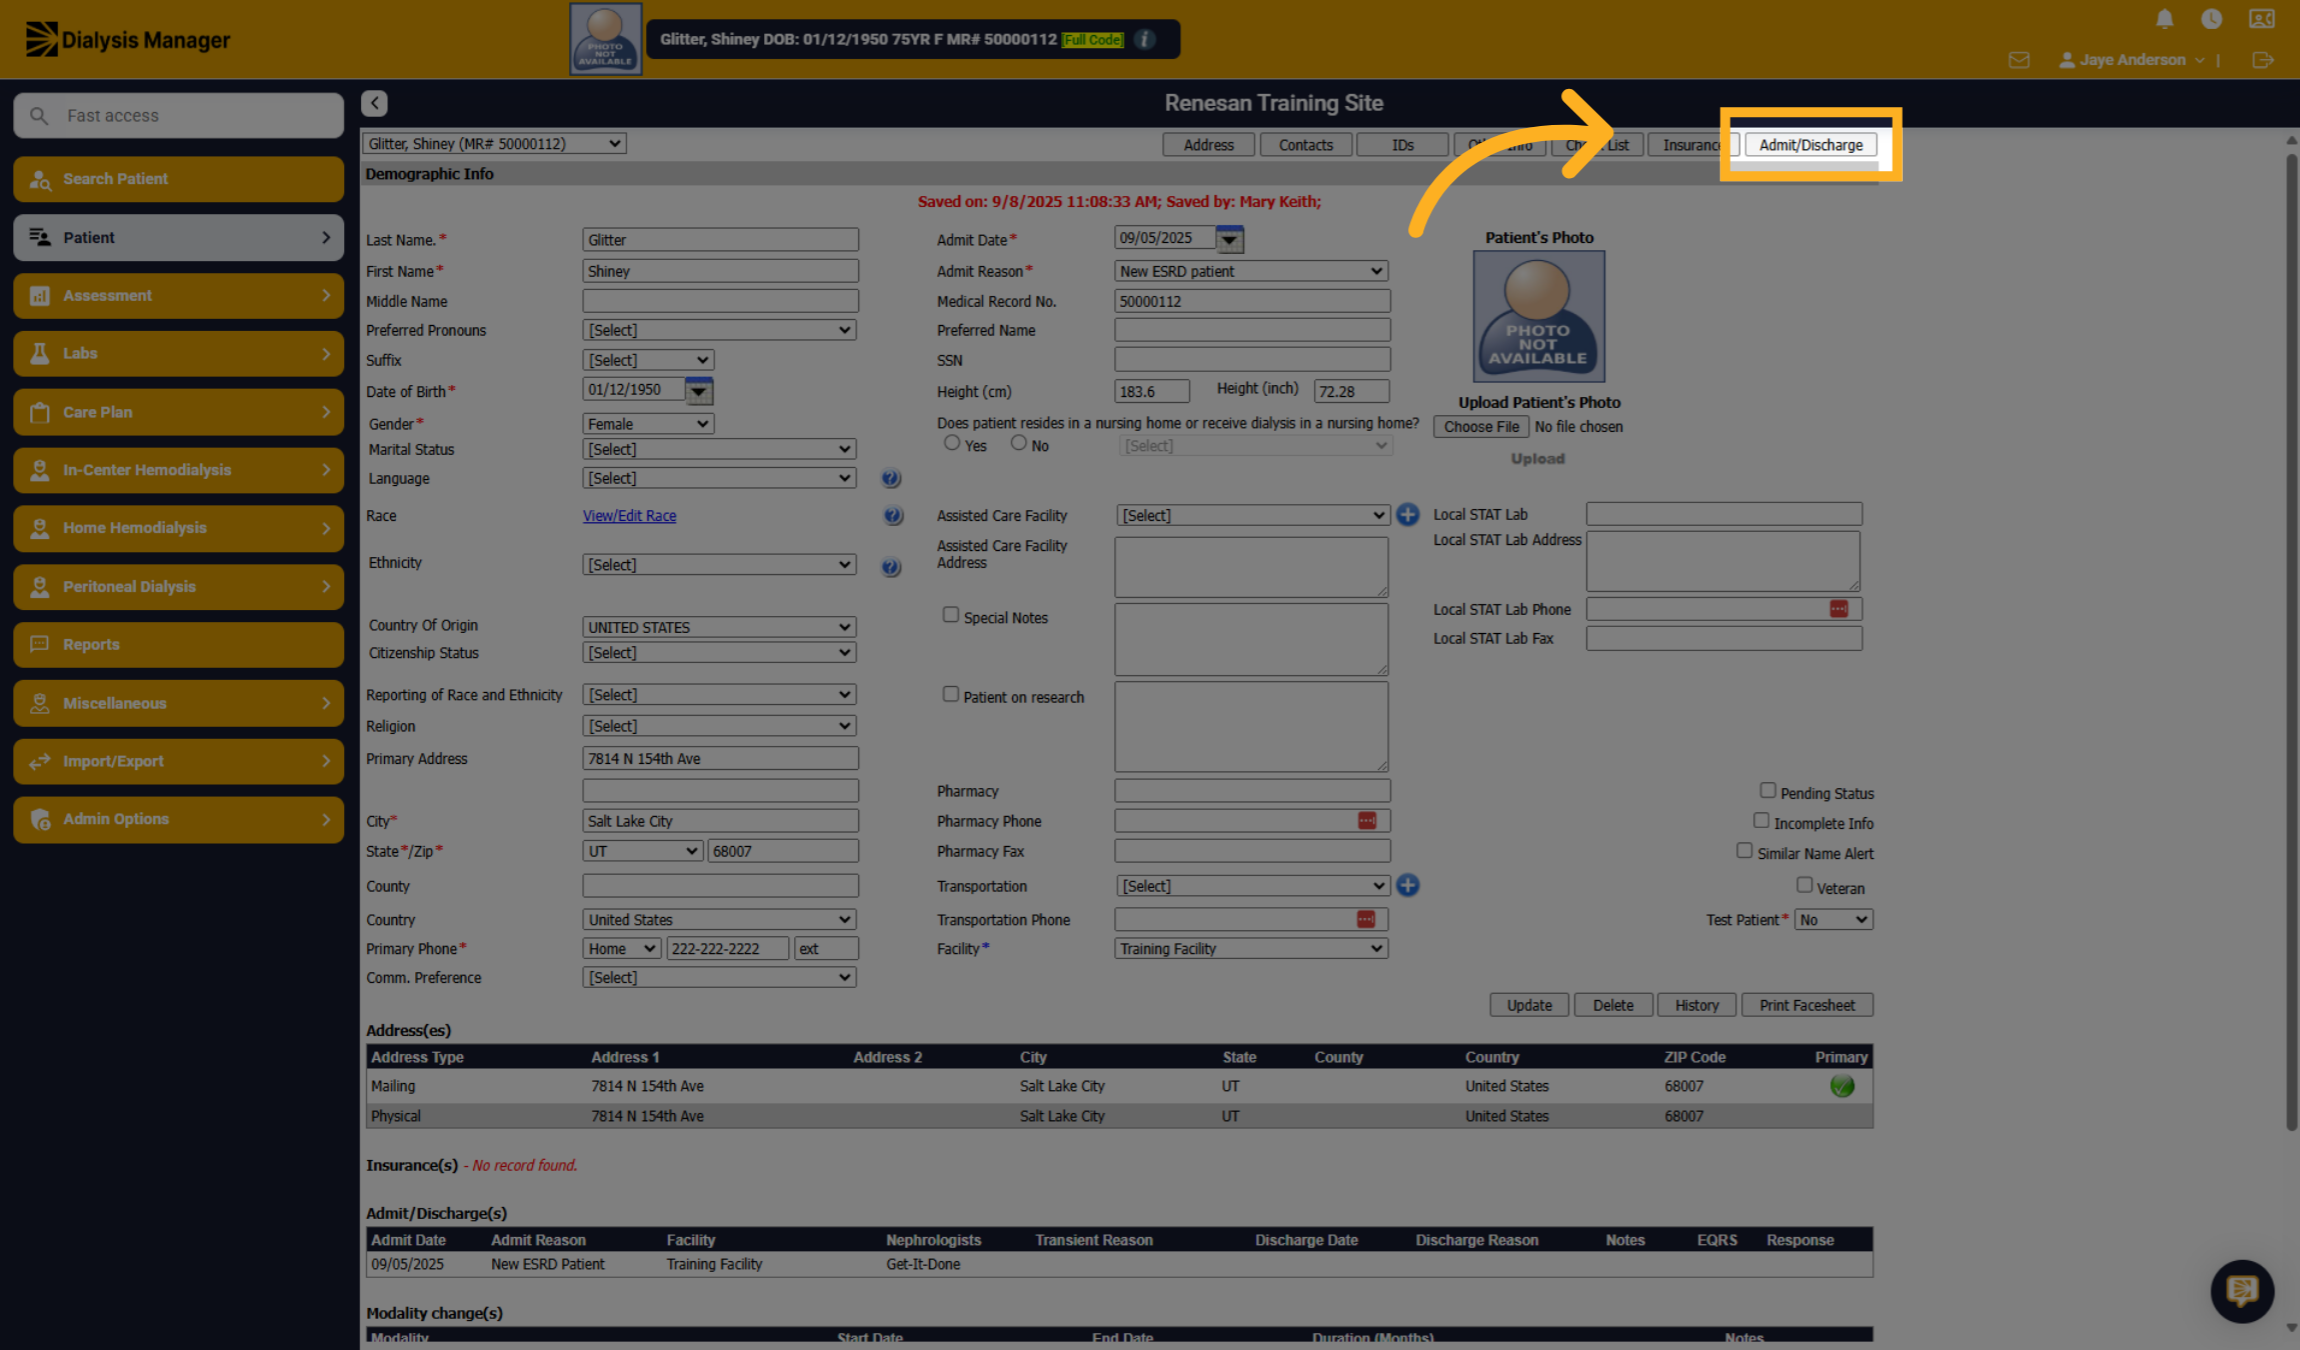Click the Update button
2300x1350 pixels.
(x=1529, y=1005)
